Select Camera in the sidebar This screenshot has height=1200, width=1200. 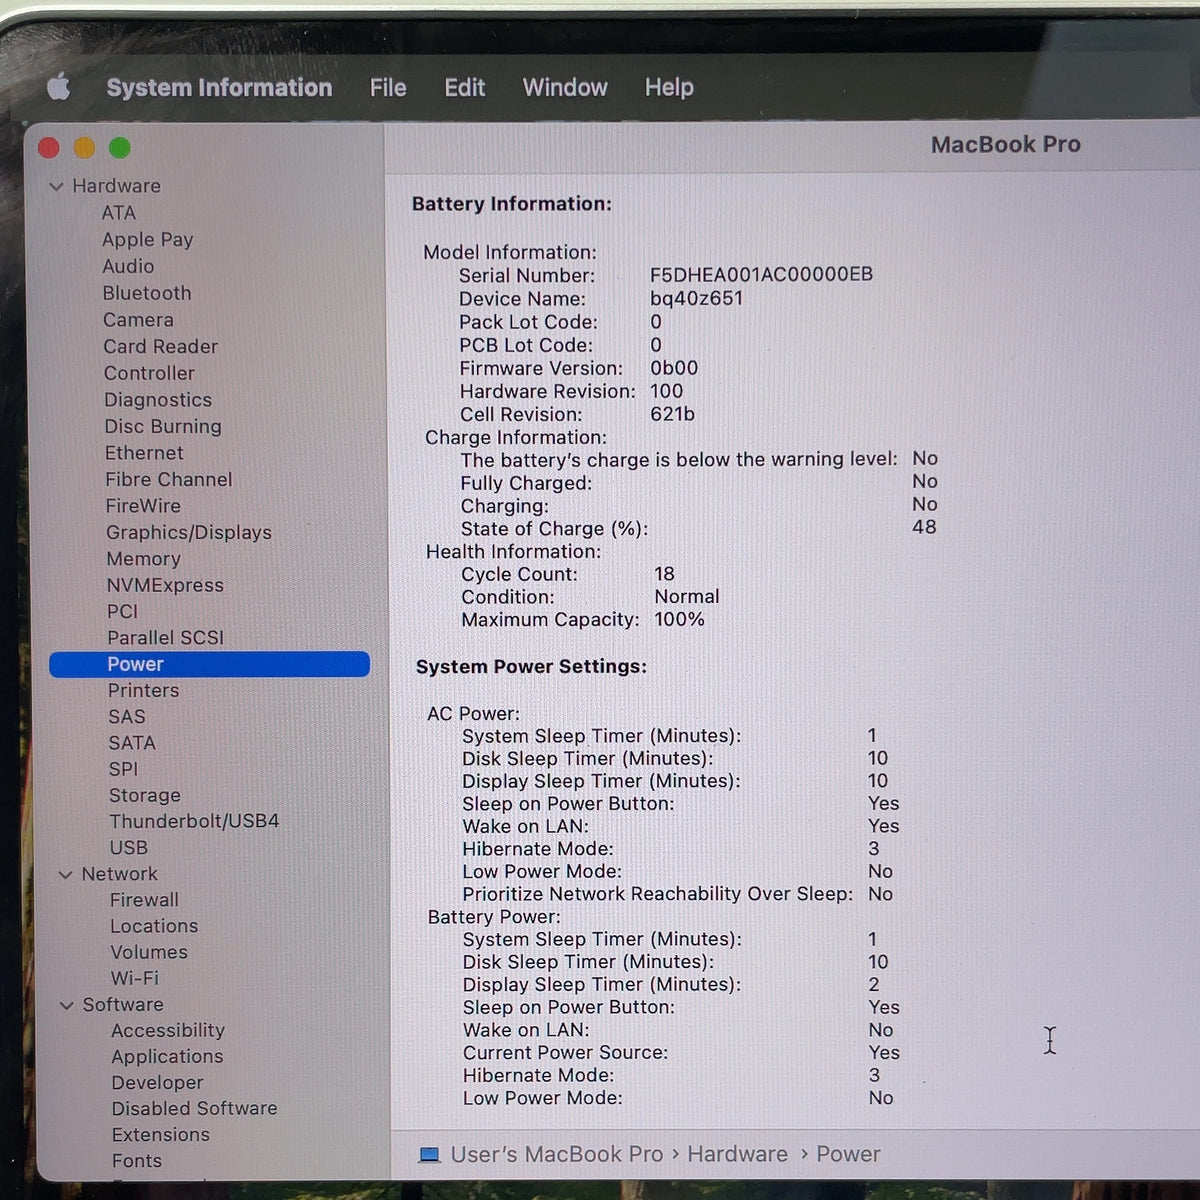click(138, 320)
